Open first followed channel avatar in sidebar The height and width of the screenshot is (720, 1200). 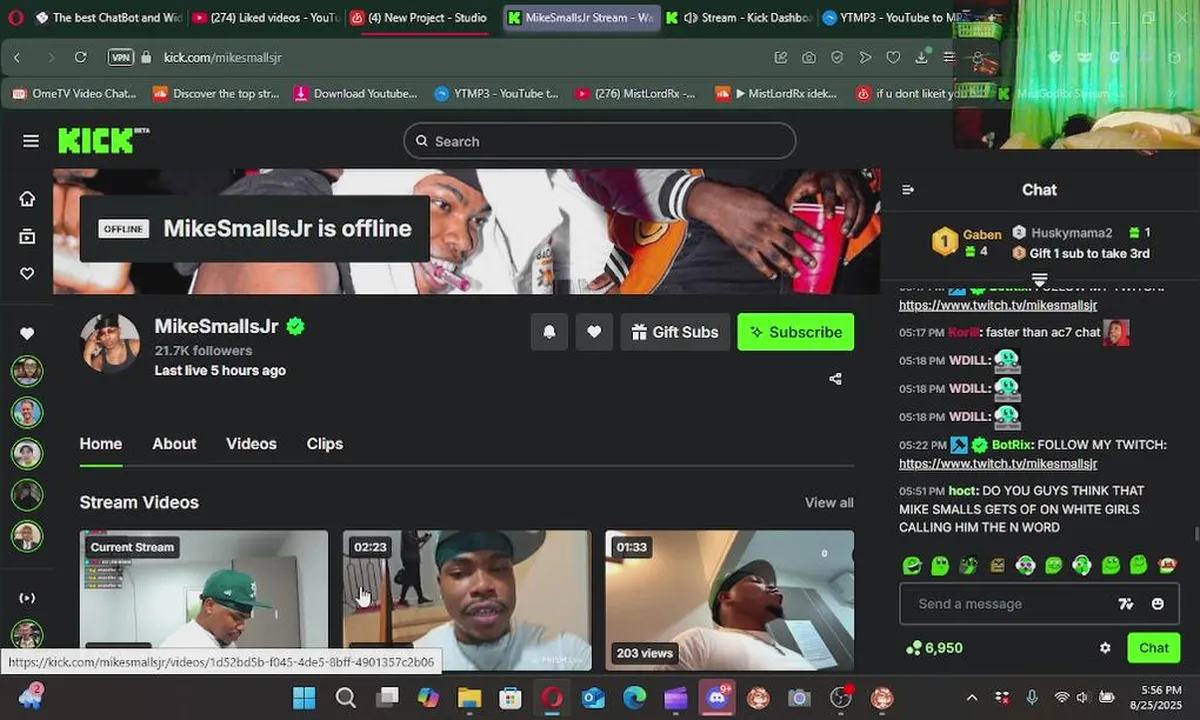point(27,371)
